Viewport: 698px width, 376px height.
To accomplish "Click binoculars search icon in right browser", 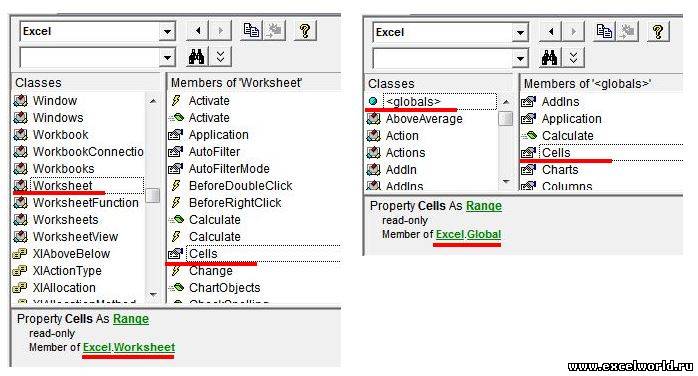I will [x=549, y=57].
